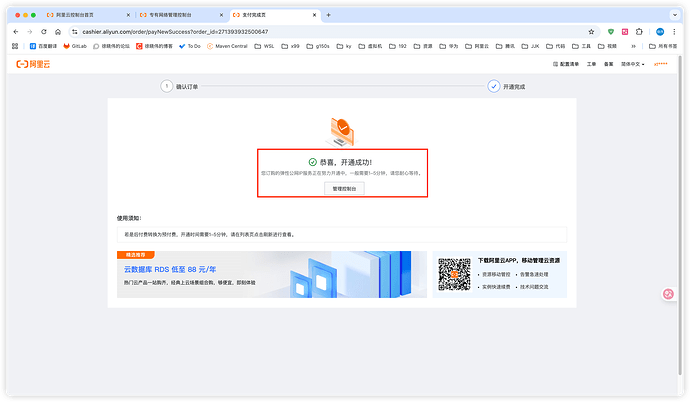The width and height of the screenshot is (690, 402).
Task: Click the browser reload button
Action: click(44, 31)
